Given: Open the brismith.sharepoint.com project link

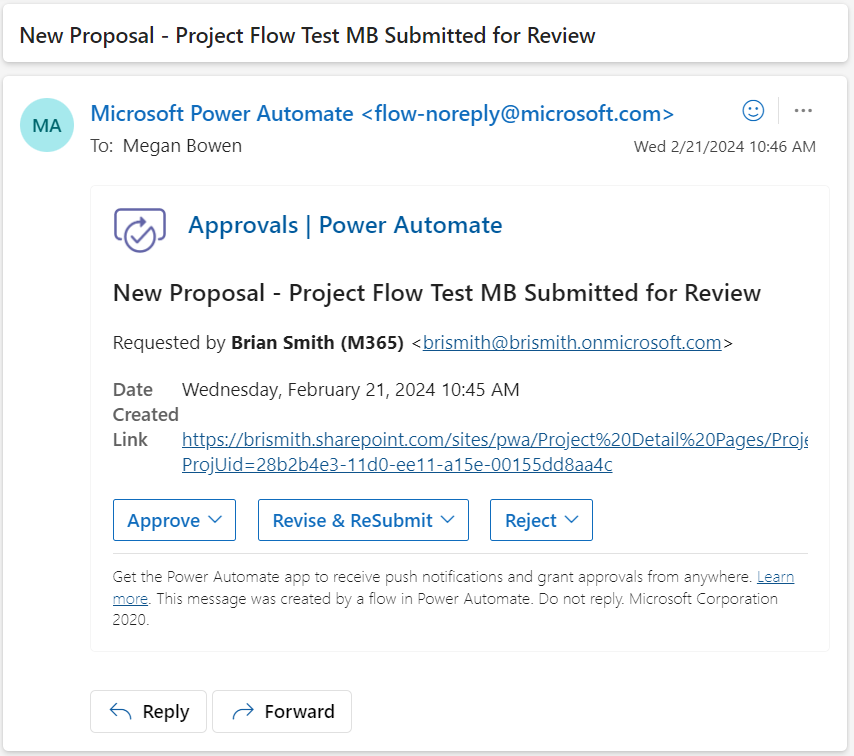Looking at the screenshot, I should click(x=495, y=452).
